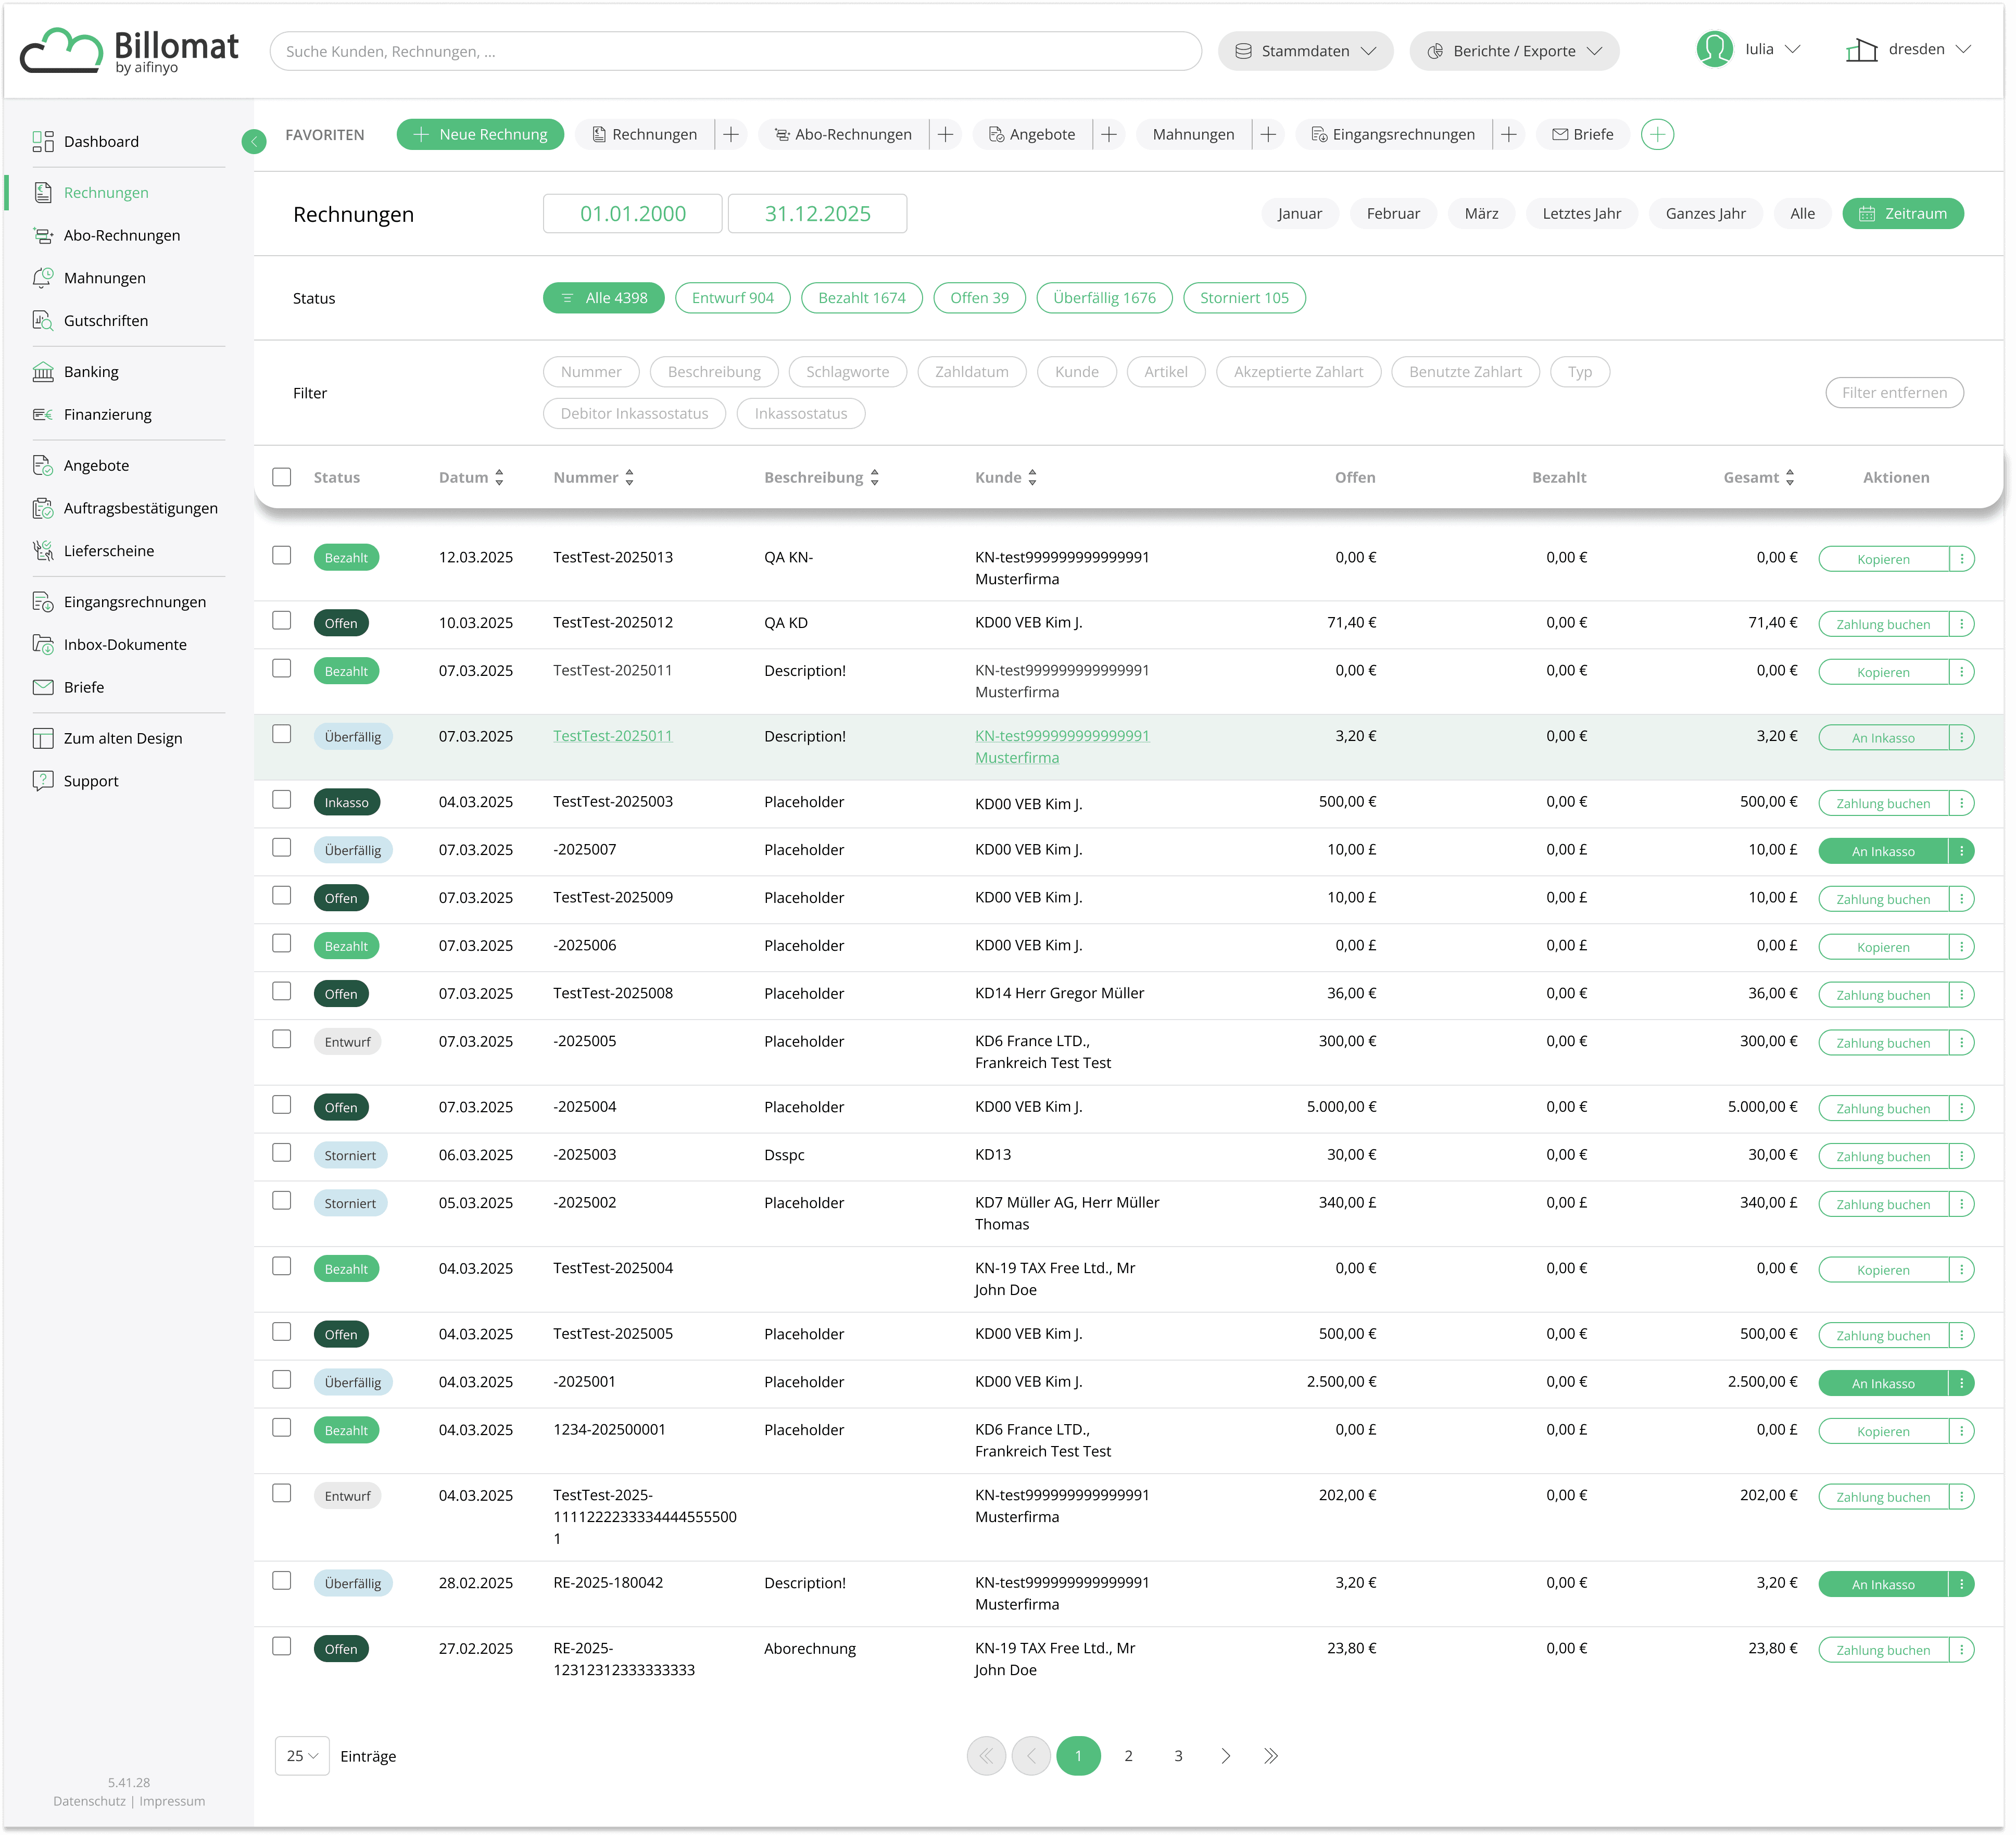Click plus icon next to Angebote favorite
2016x1835 pixels.
[x=1109, y=134]
